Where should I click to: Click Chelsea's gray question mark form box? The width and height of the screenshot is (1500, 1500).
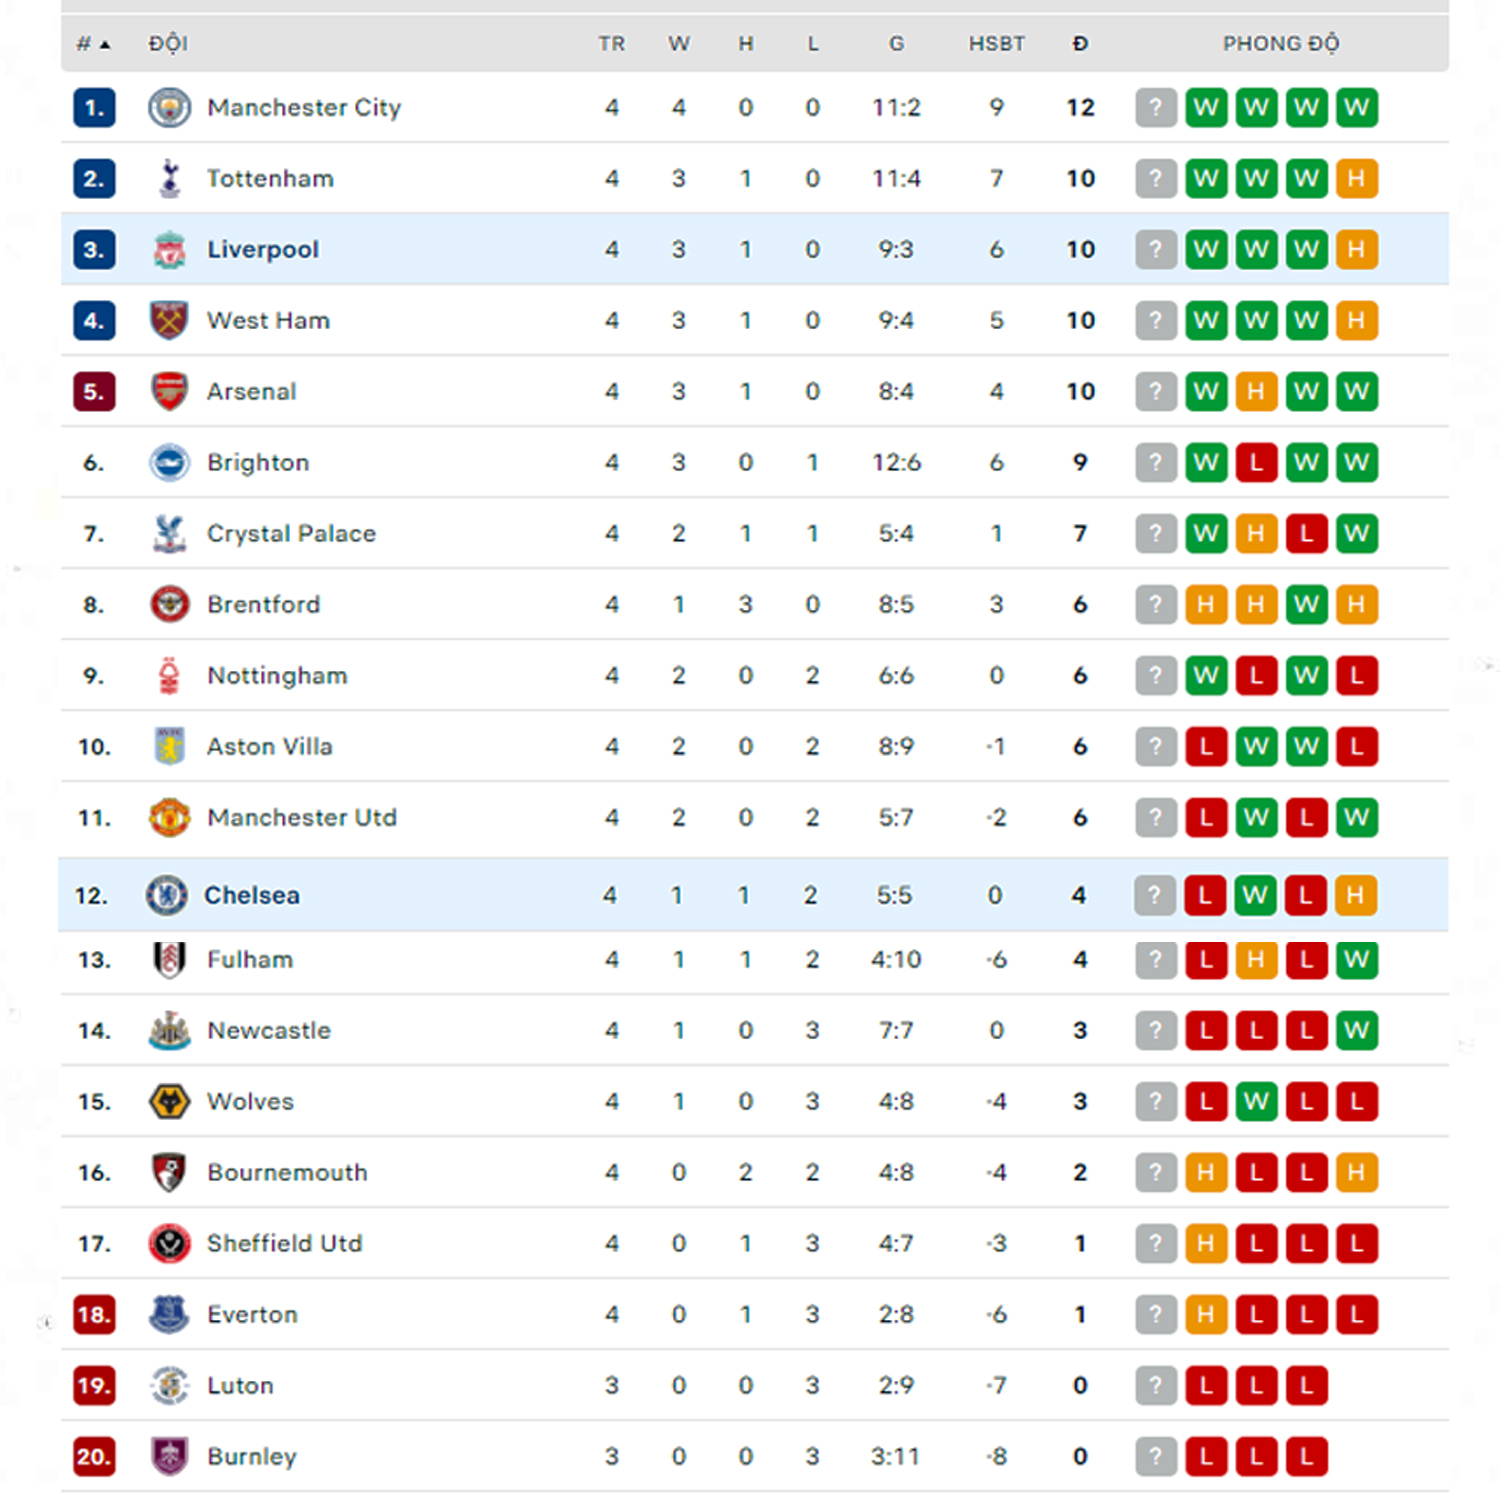click(x=1154, y=895)
